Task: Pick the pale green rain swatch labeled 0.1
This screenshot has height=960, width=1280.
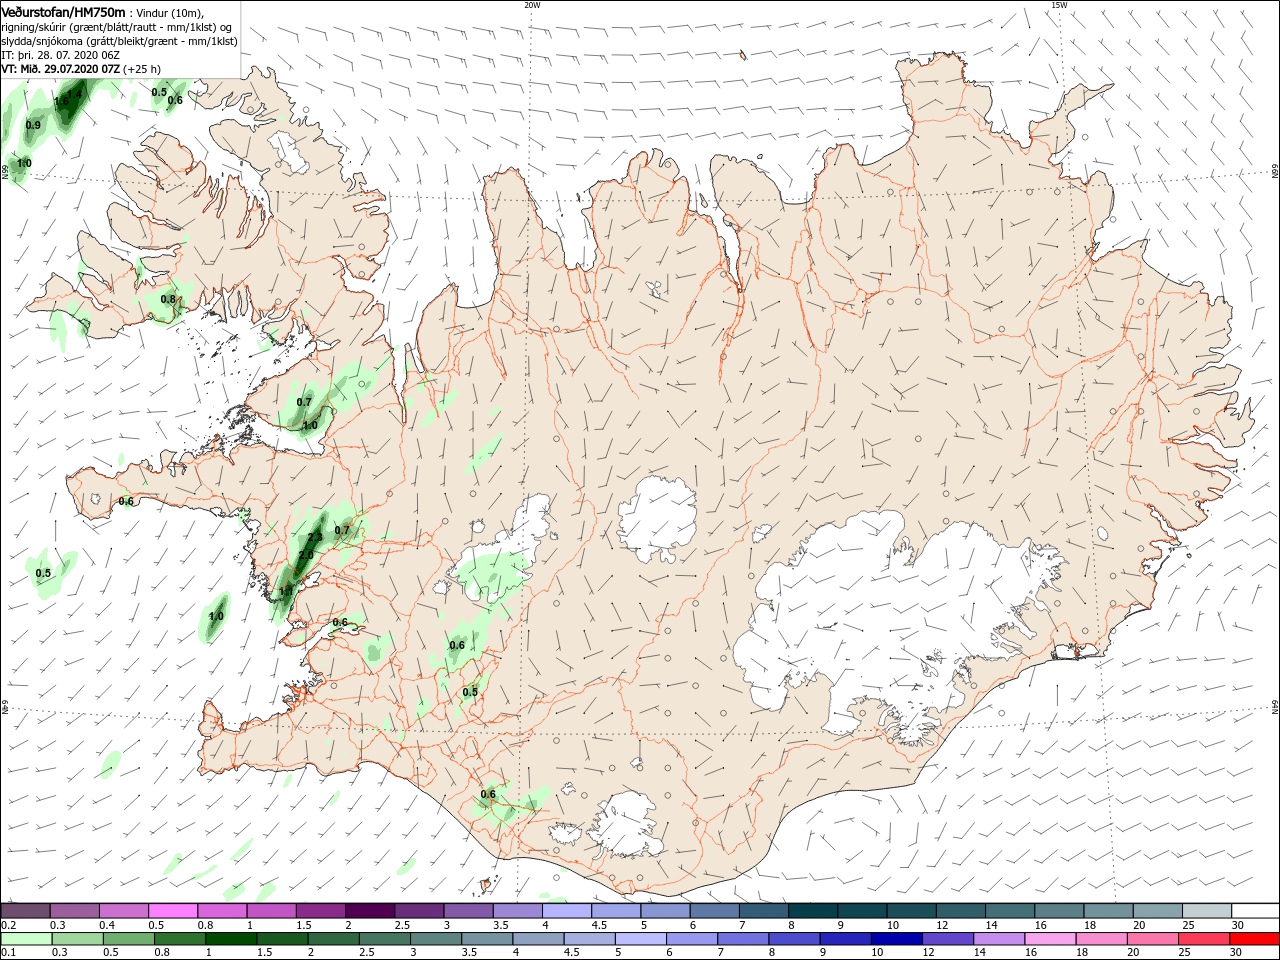Action: [26, 939]
